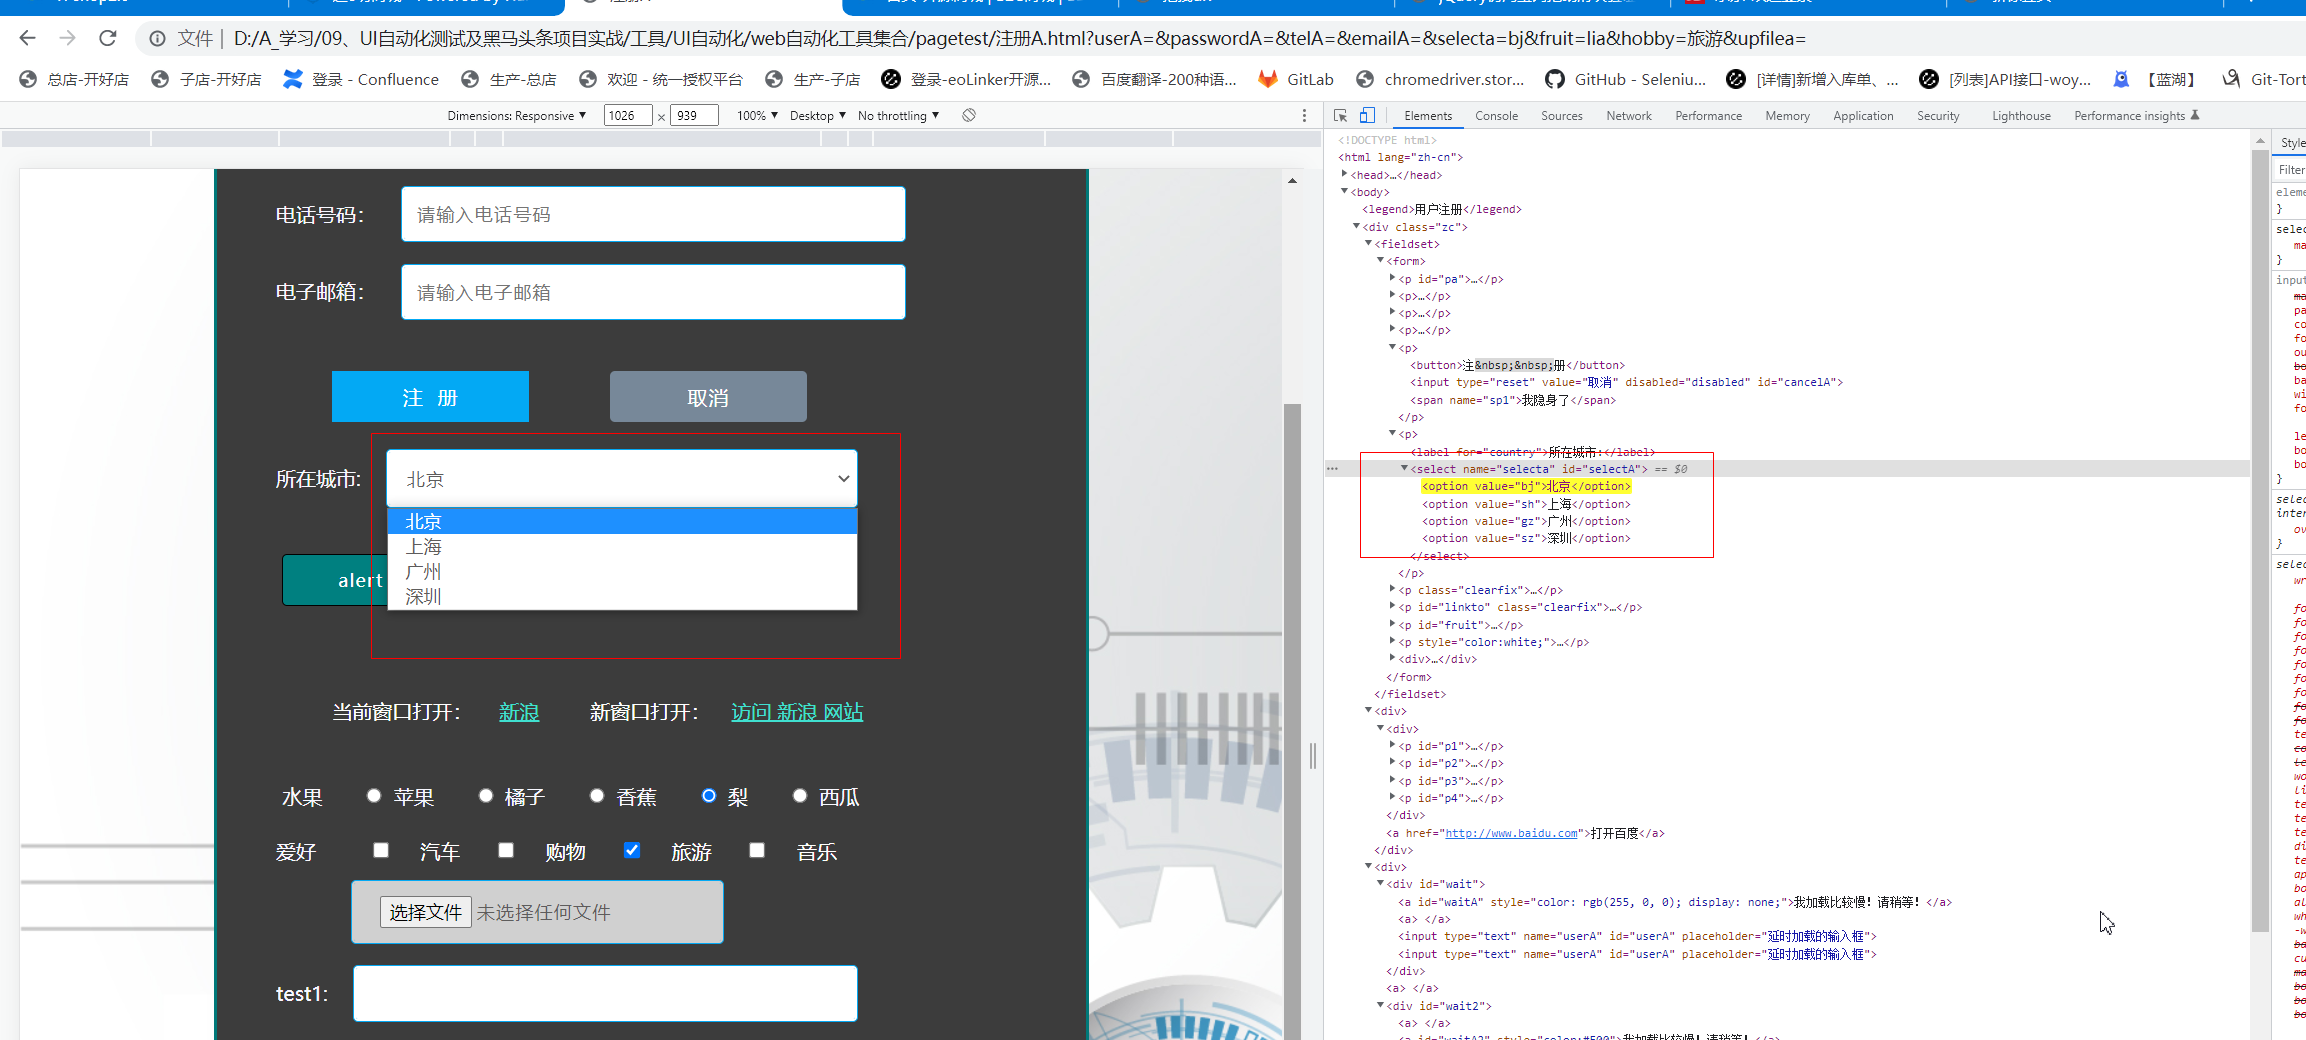Screen dimensions: 2306x1040
Task: Open the 登录-eoLinker开源 bookmark
Action: tap(966, 79)
